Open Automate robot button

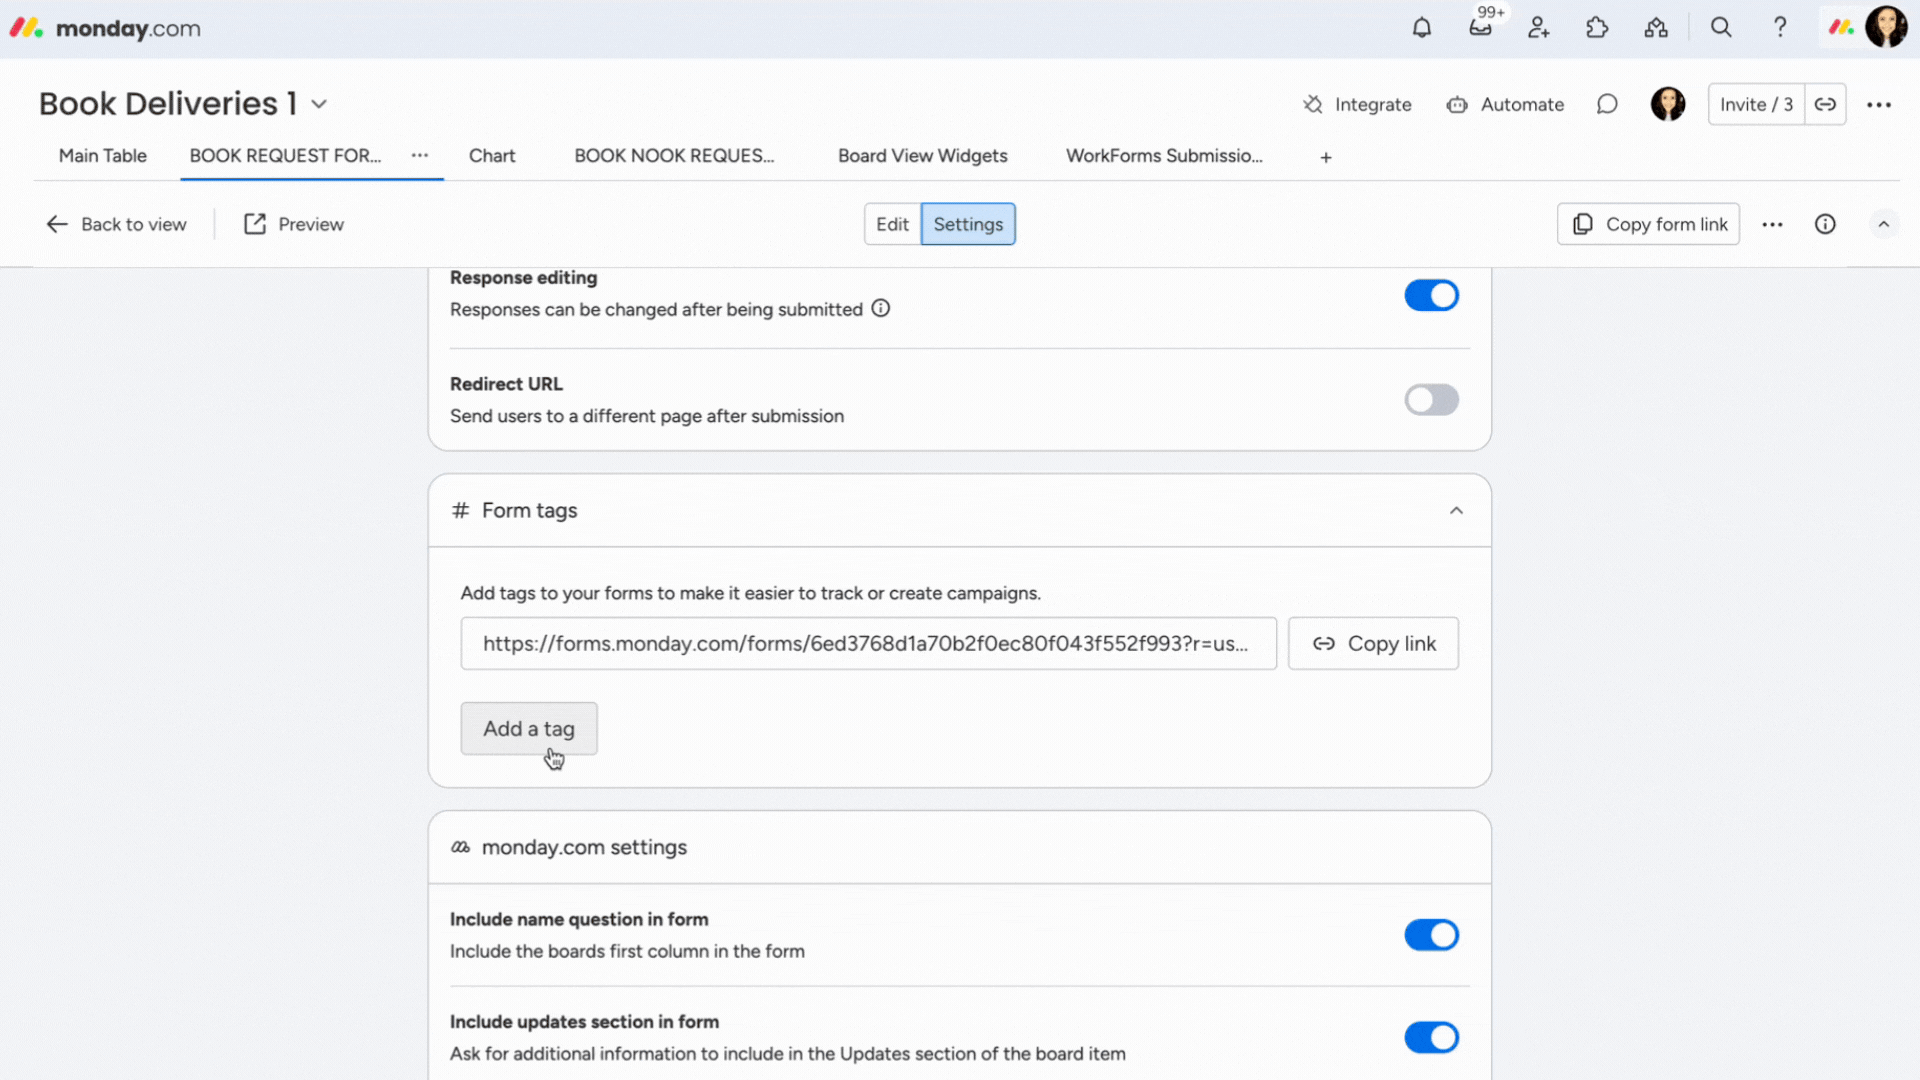(x=1505, y=104)
